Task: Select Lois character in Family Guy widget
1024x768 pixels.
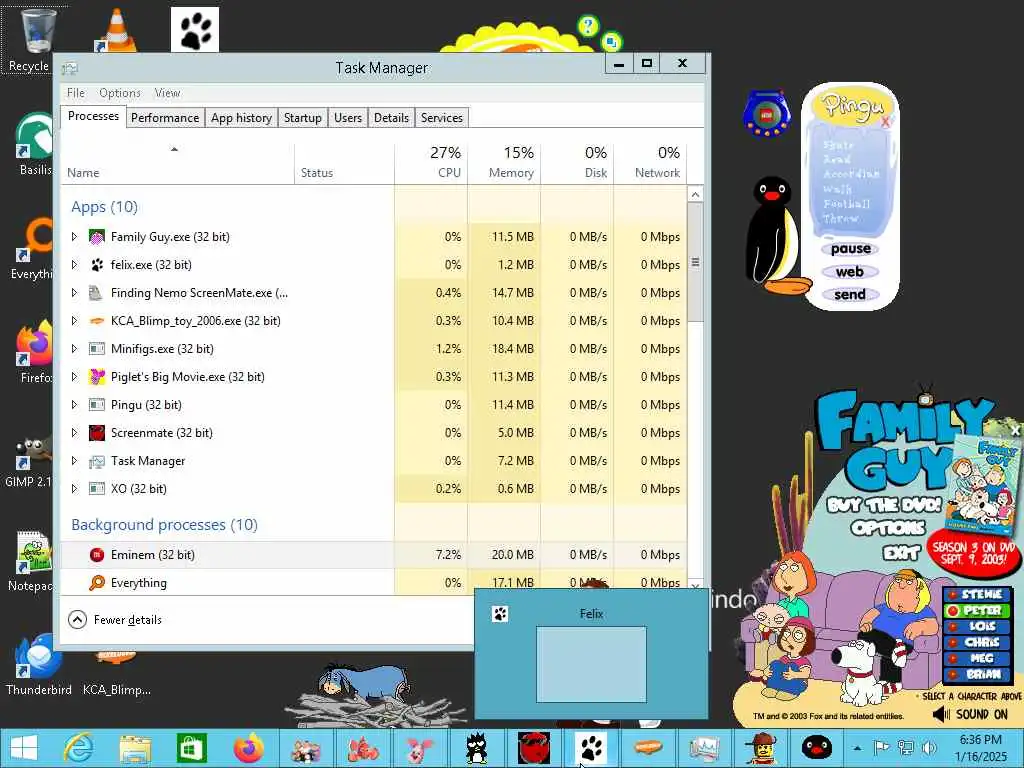Action: (x=976, y=626)
